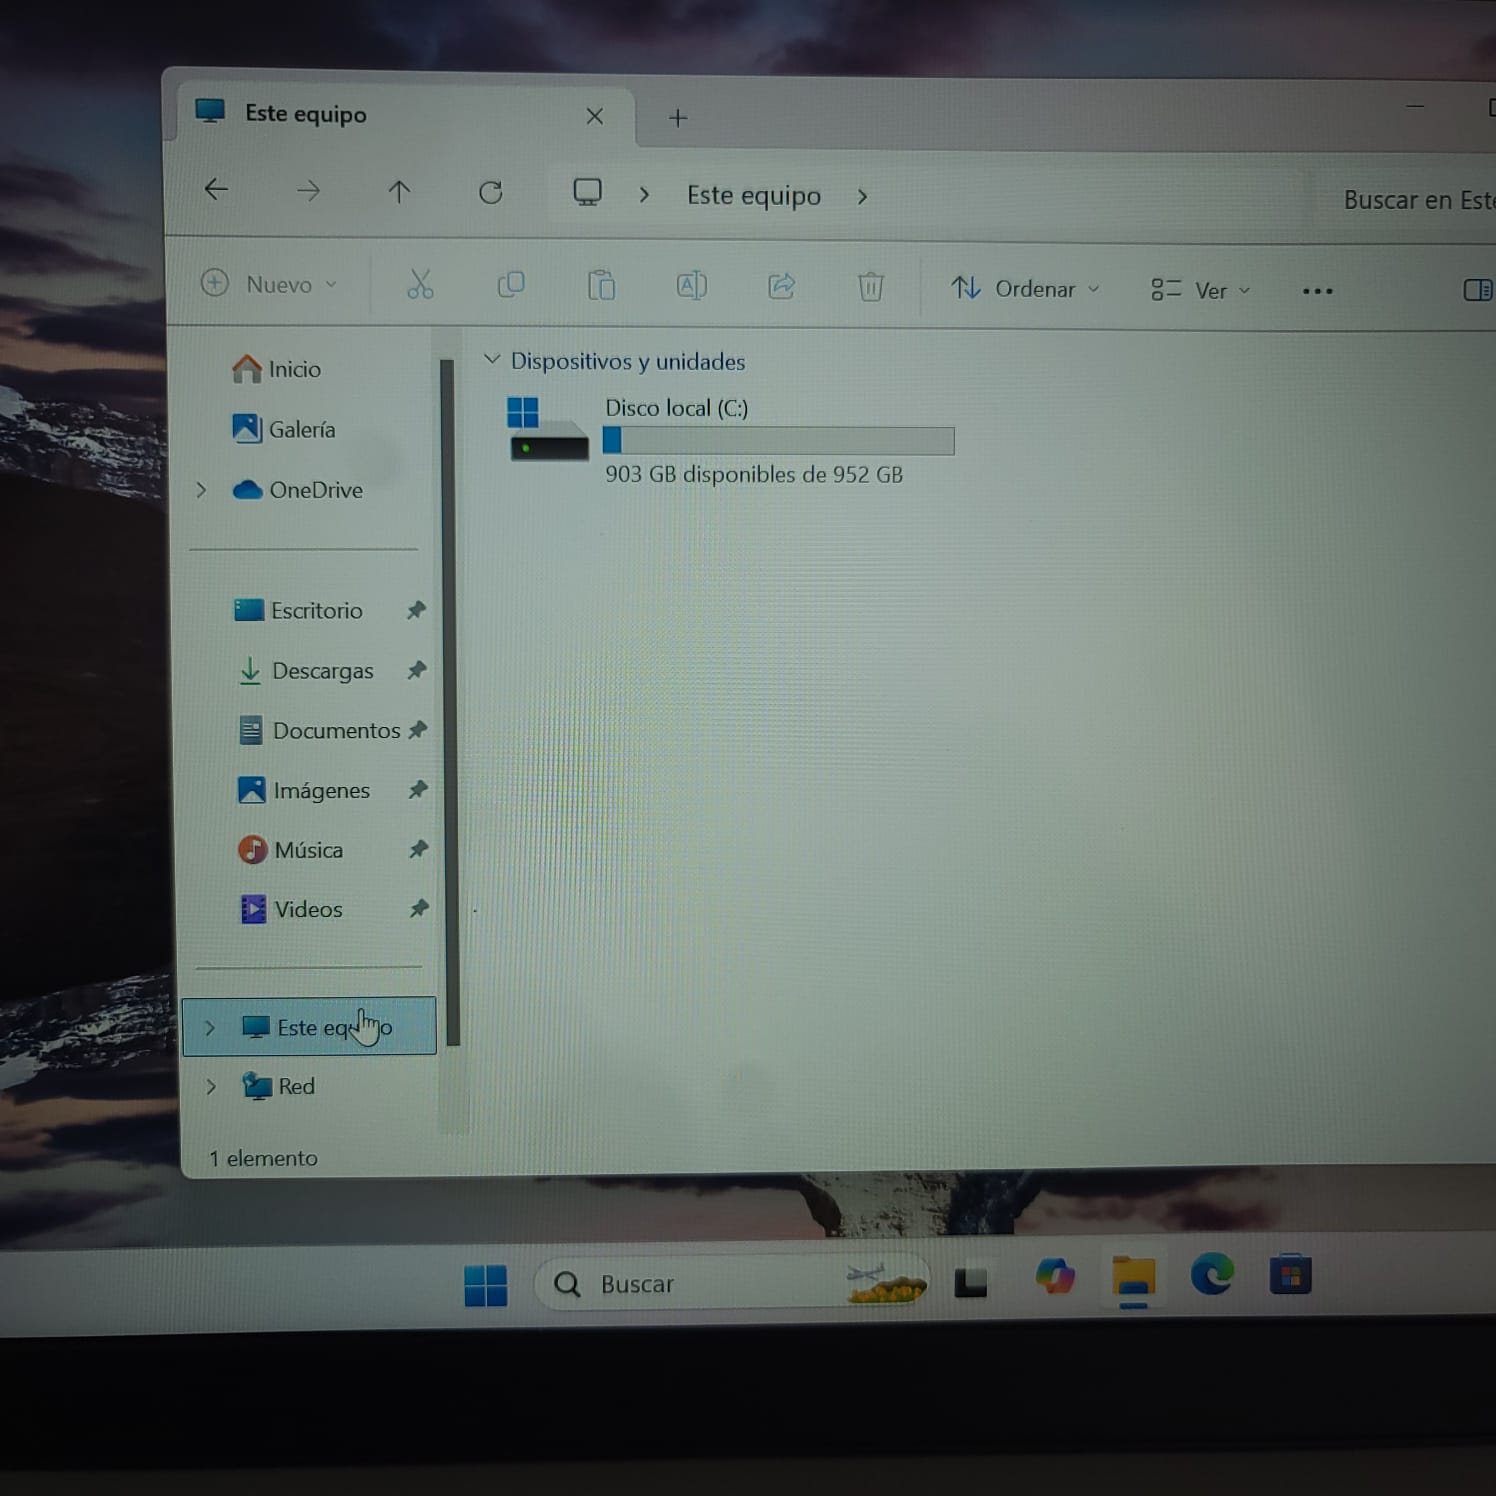
Task: Close the Este equipo tab
Action: [595, 116]
